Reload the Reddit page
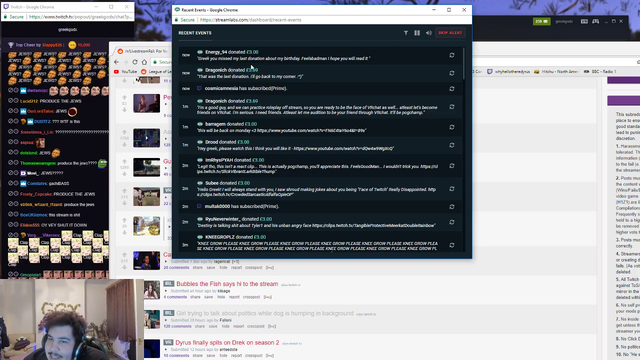The width and height of the screenshot is (640, 360). click(x=135, y=62)
